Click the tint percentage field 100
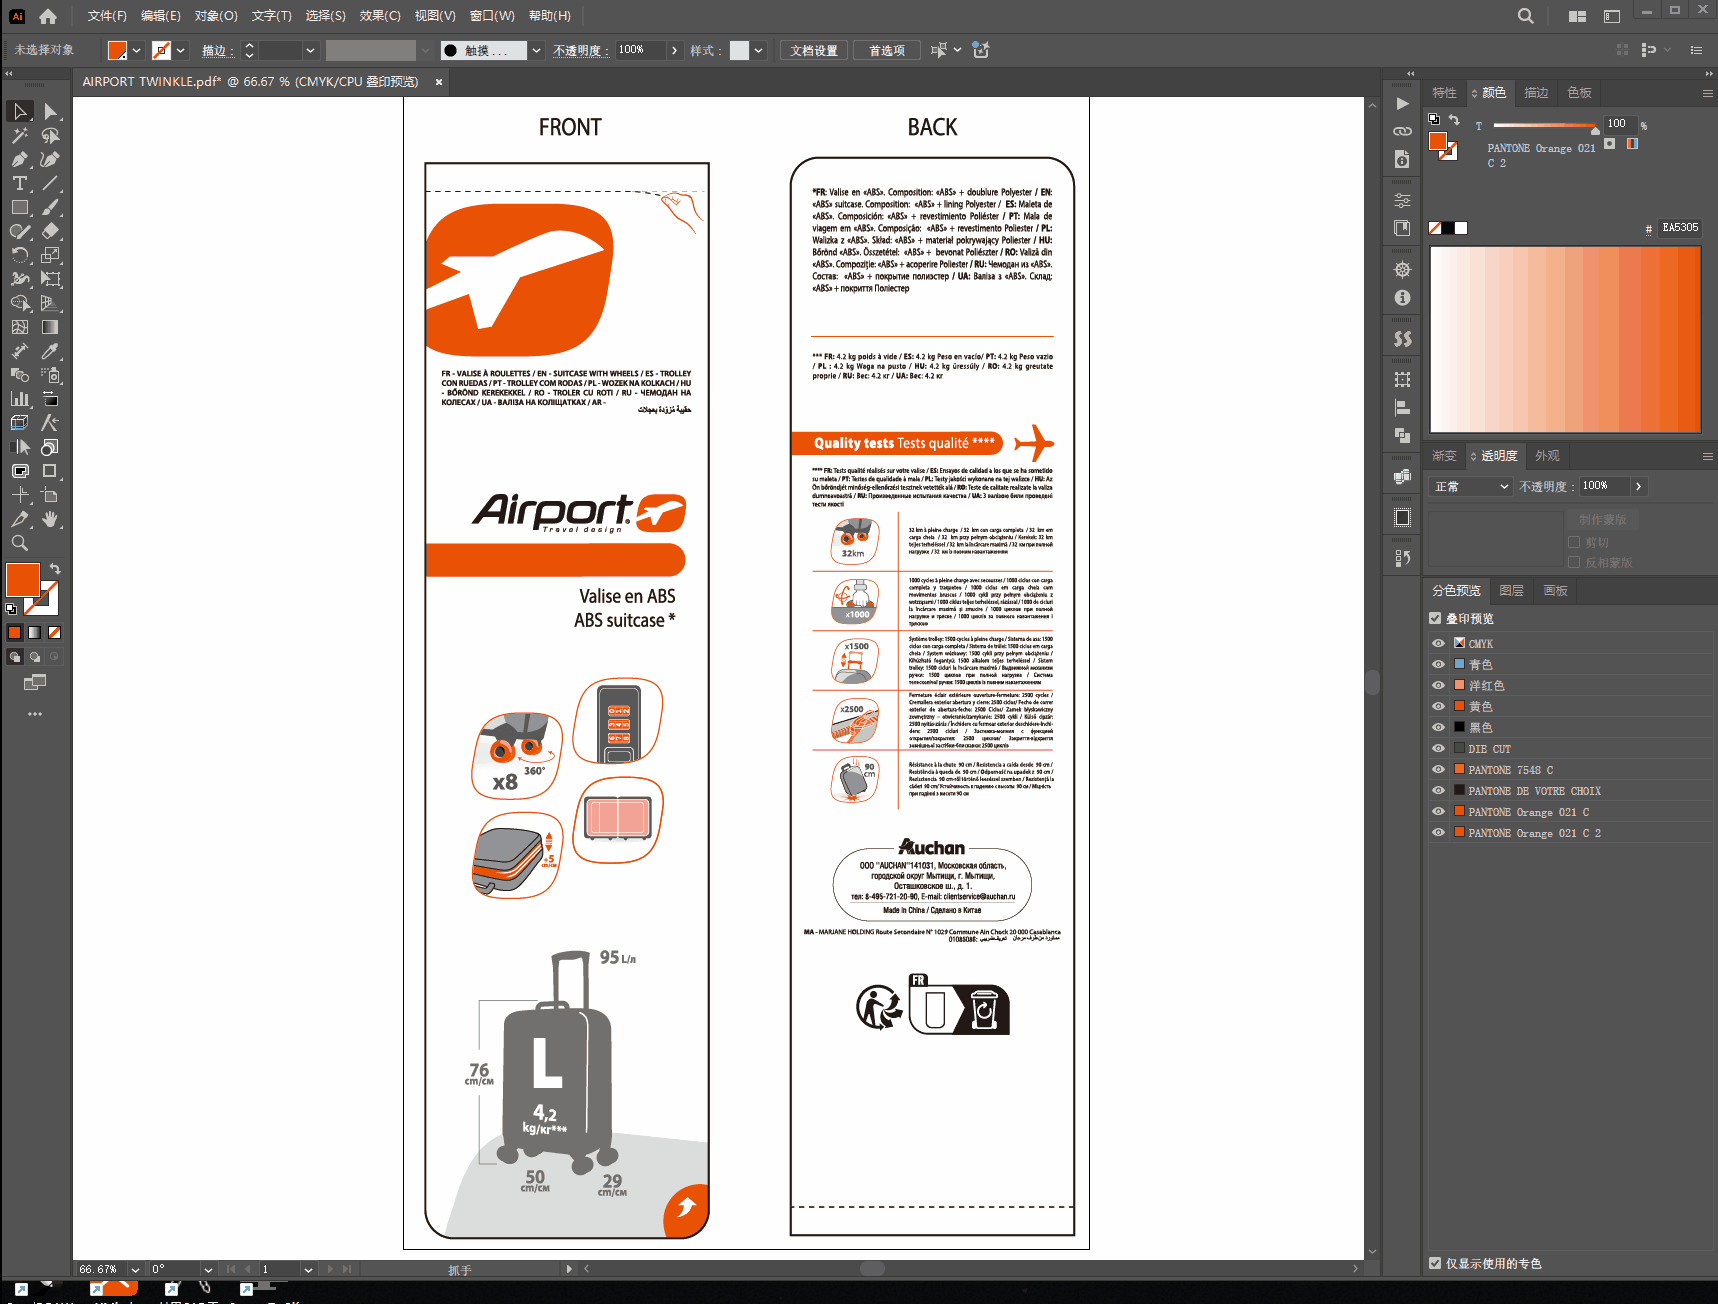 [1620, 123]
